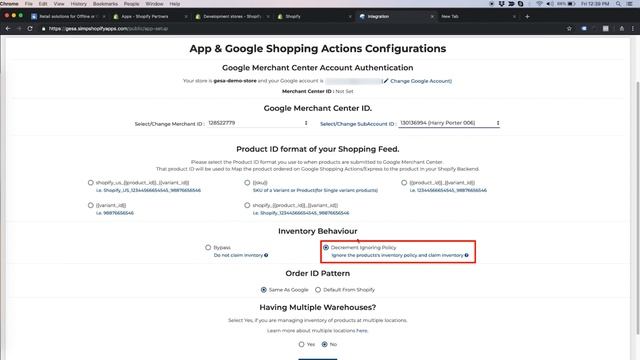The height and width of the screenshot is (360, 640).
Task: Open the File menu
Action: pyautogui.click(x=29, y=4)
